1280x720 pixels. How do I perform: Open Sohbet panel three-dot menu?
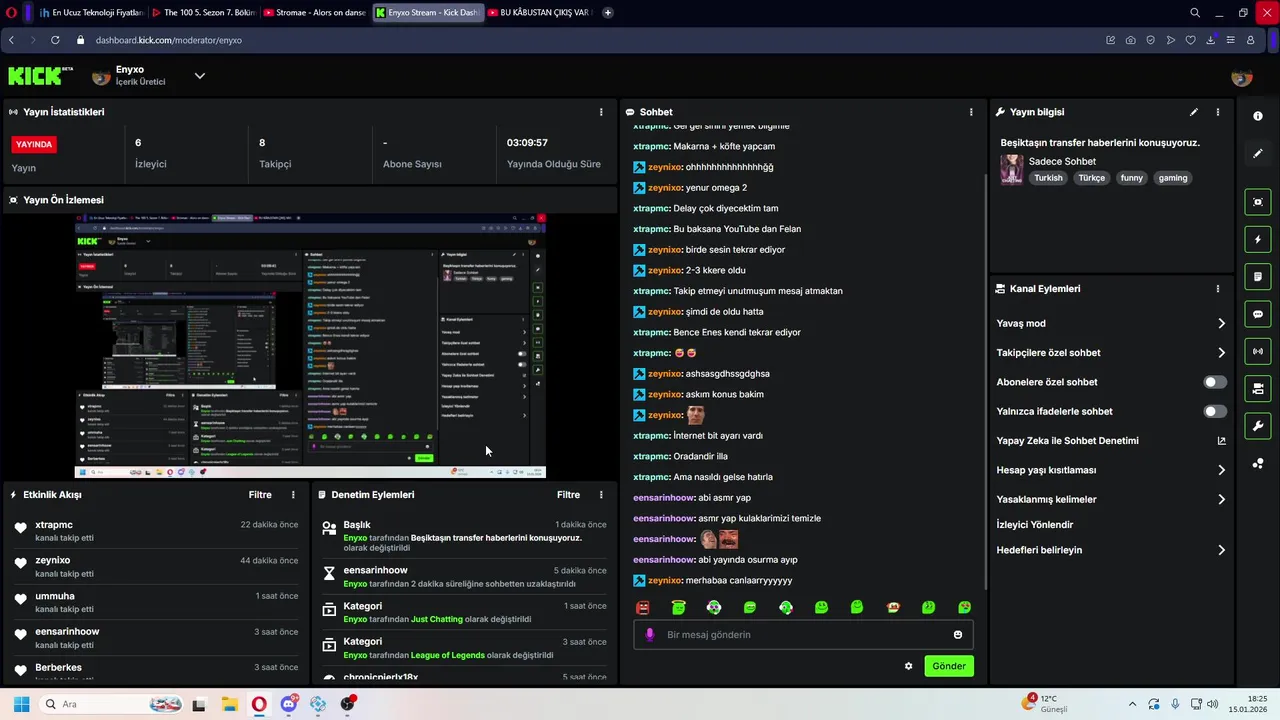tap(971, 112)
